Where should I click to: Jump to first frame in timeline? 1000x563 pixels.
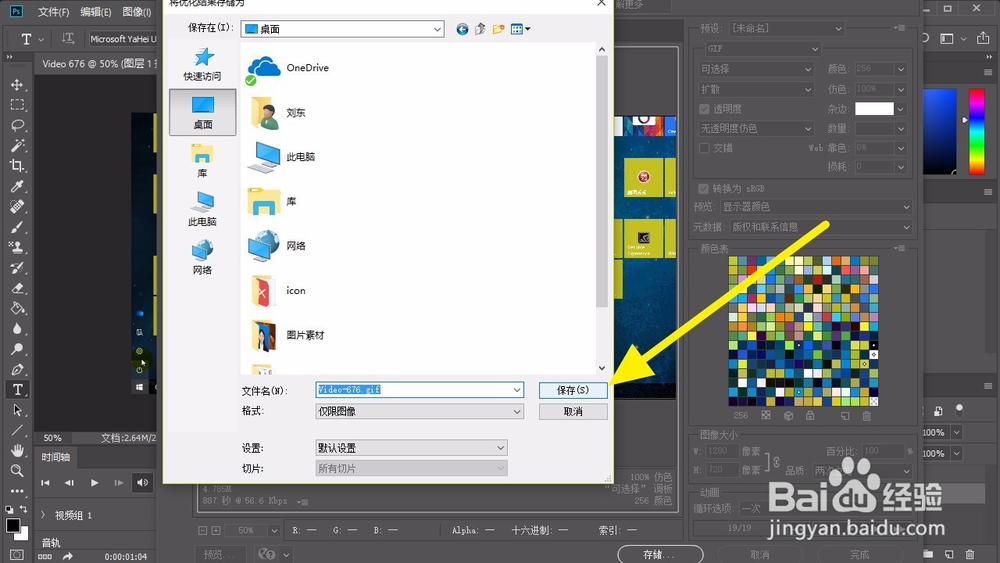[45, 483]
